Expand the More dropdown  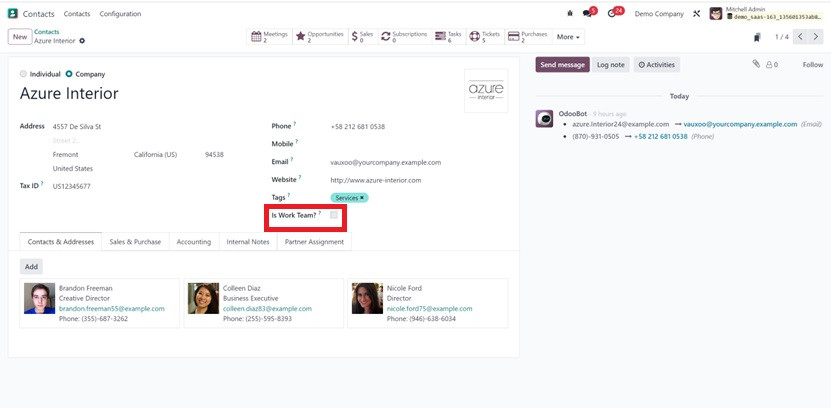[568, 37]
